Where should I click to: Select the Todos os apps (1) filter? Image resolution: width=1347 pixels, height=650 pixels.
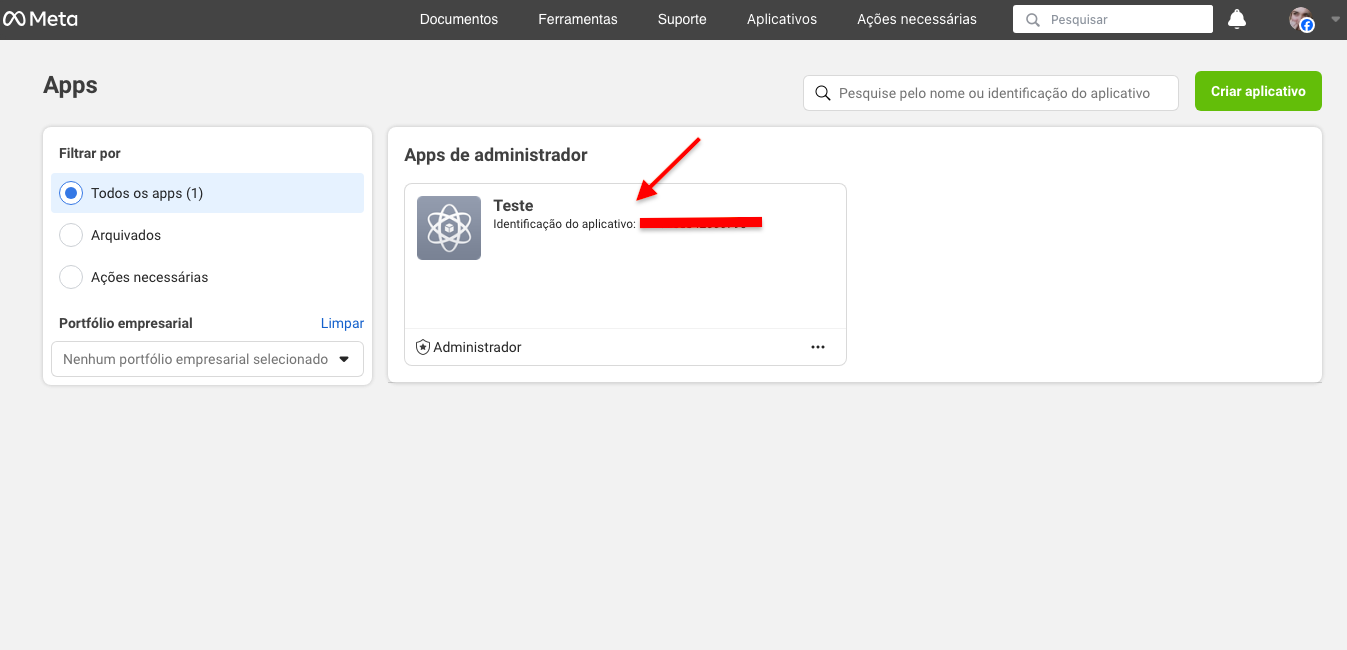pos(207,193)
